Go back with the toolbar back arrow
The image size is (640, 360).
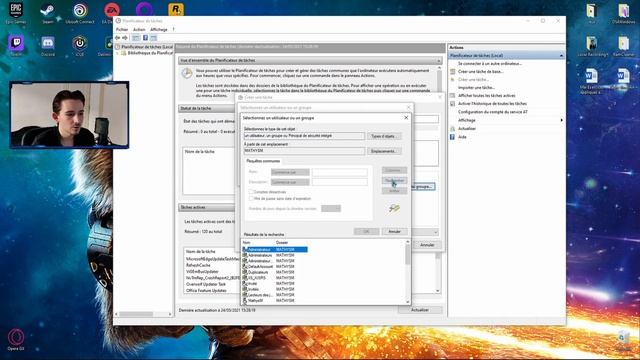tap(118, 38)
